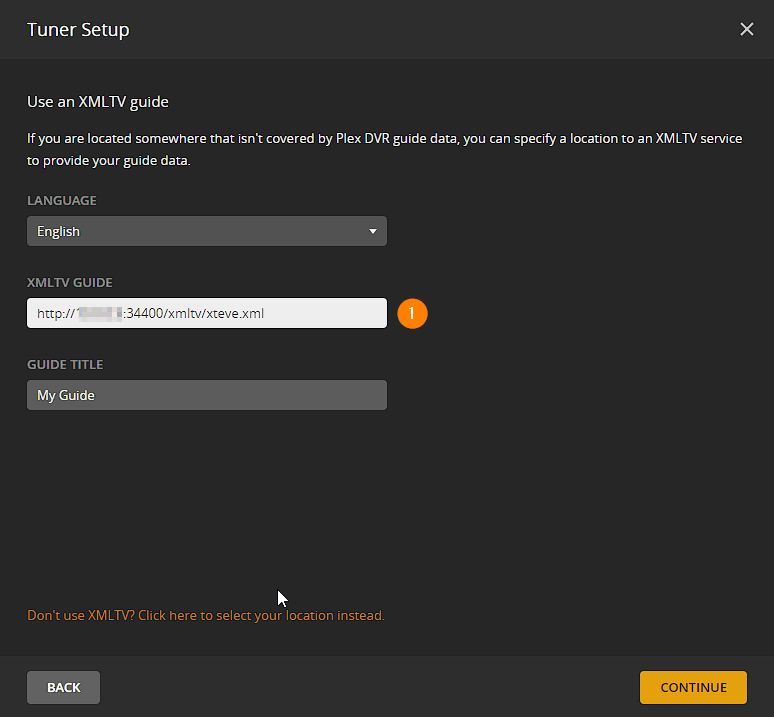Click the My Guide text in the title field
The image size is (774, 717).
pos(66,395)
